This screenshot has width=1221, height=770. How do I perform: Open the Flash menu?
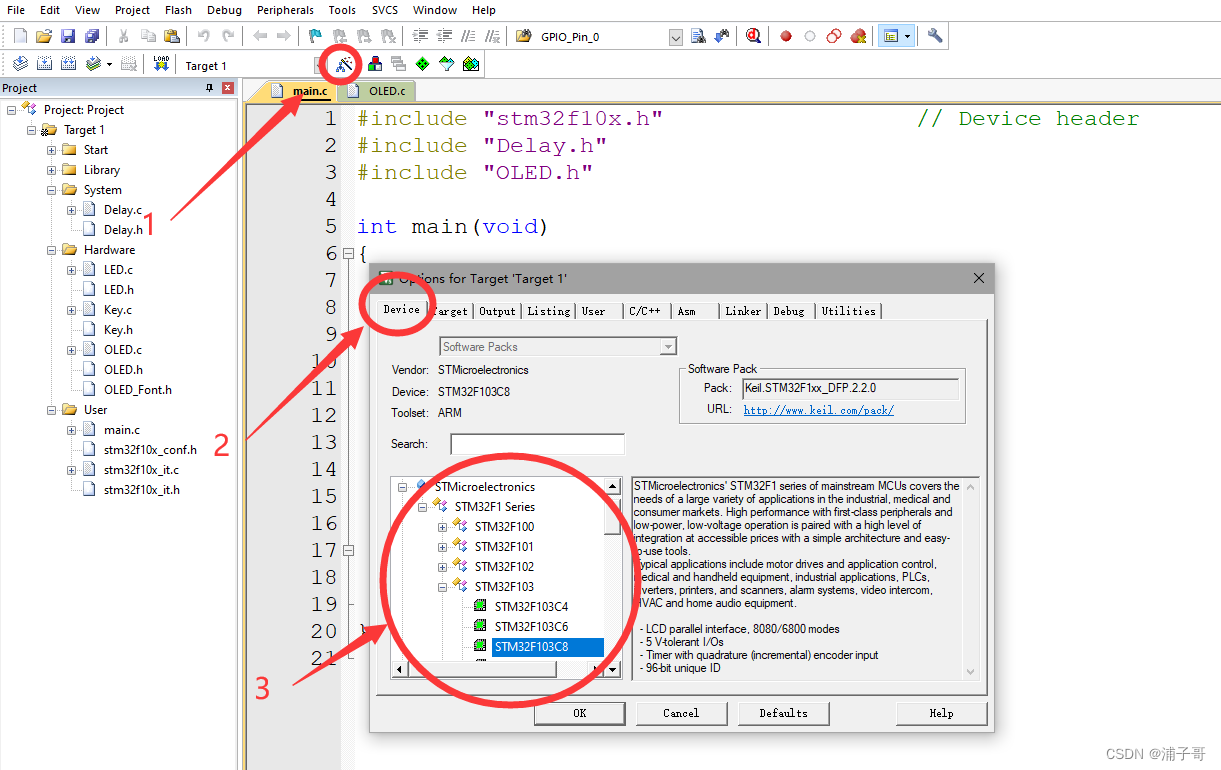point(178,10)
